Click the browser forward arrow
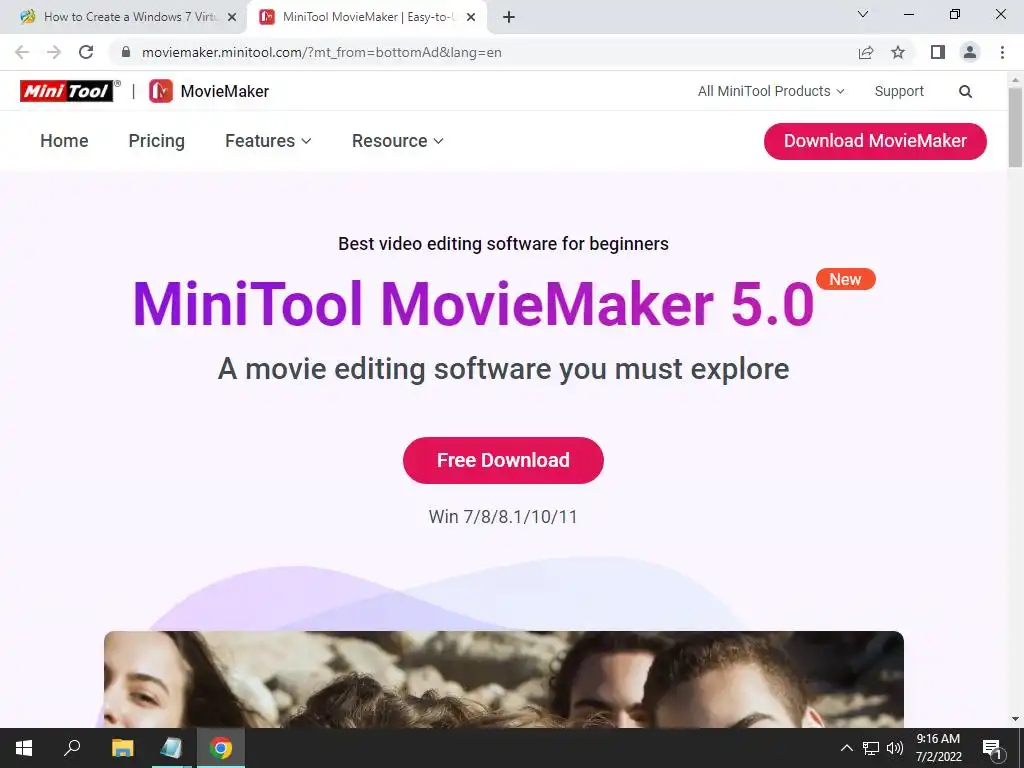 coord(54,52)
